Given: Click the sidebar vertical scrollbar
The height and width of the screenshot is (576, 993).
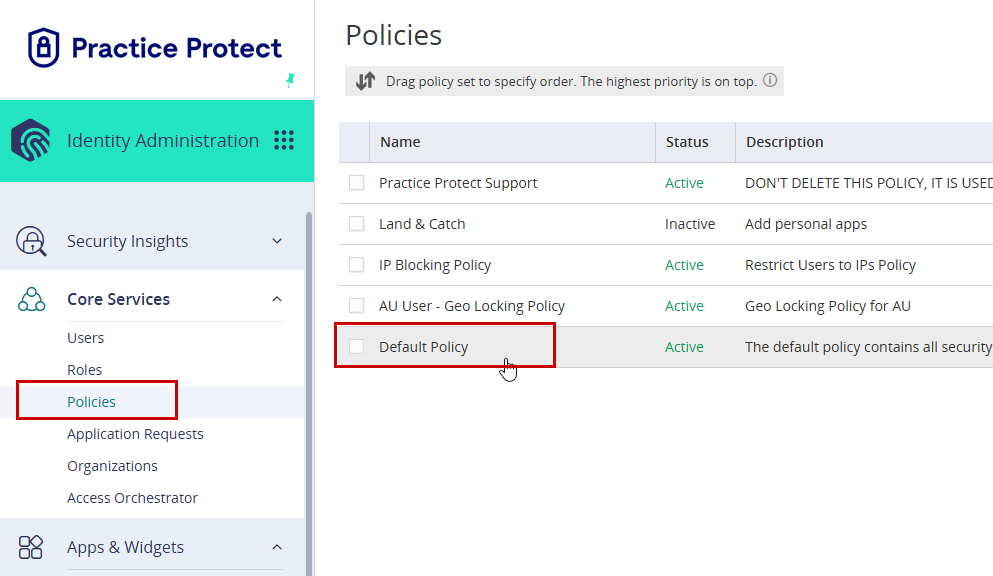Looking at the screenshot, I should 309,394.
